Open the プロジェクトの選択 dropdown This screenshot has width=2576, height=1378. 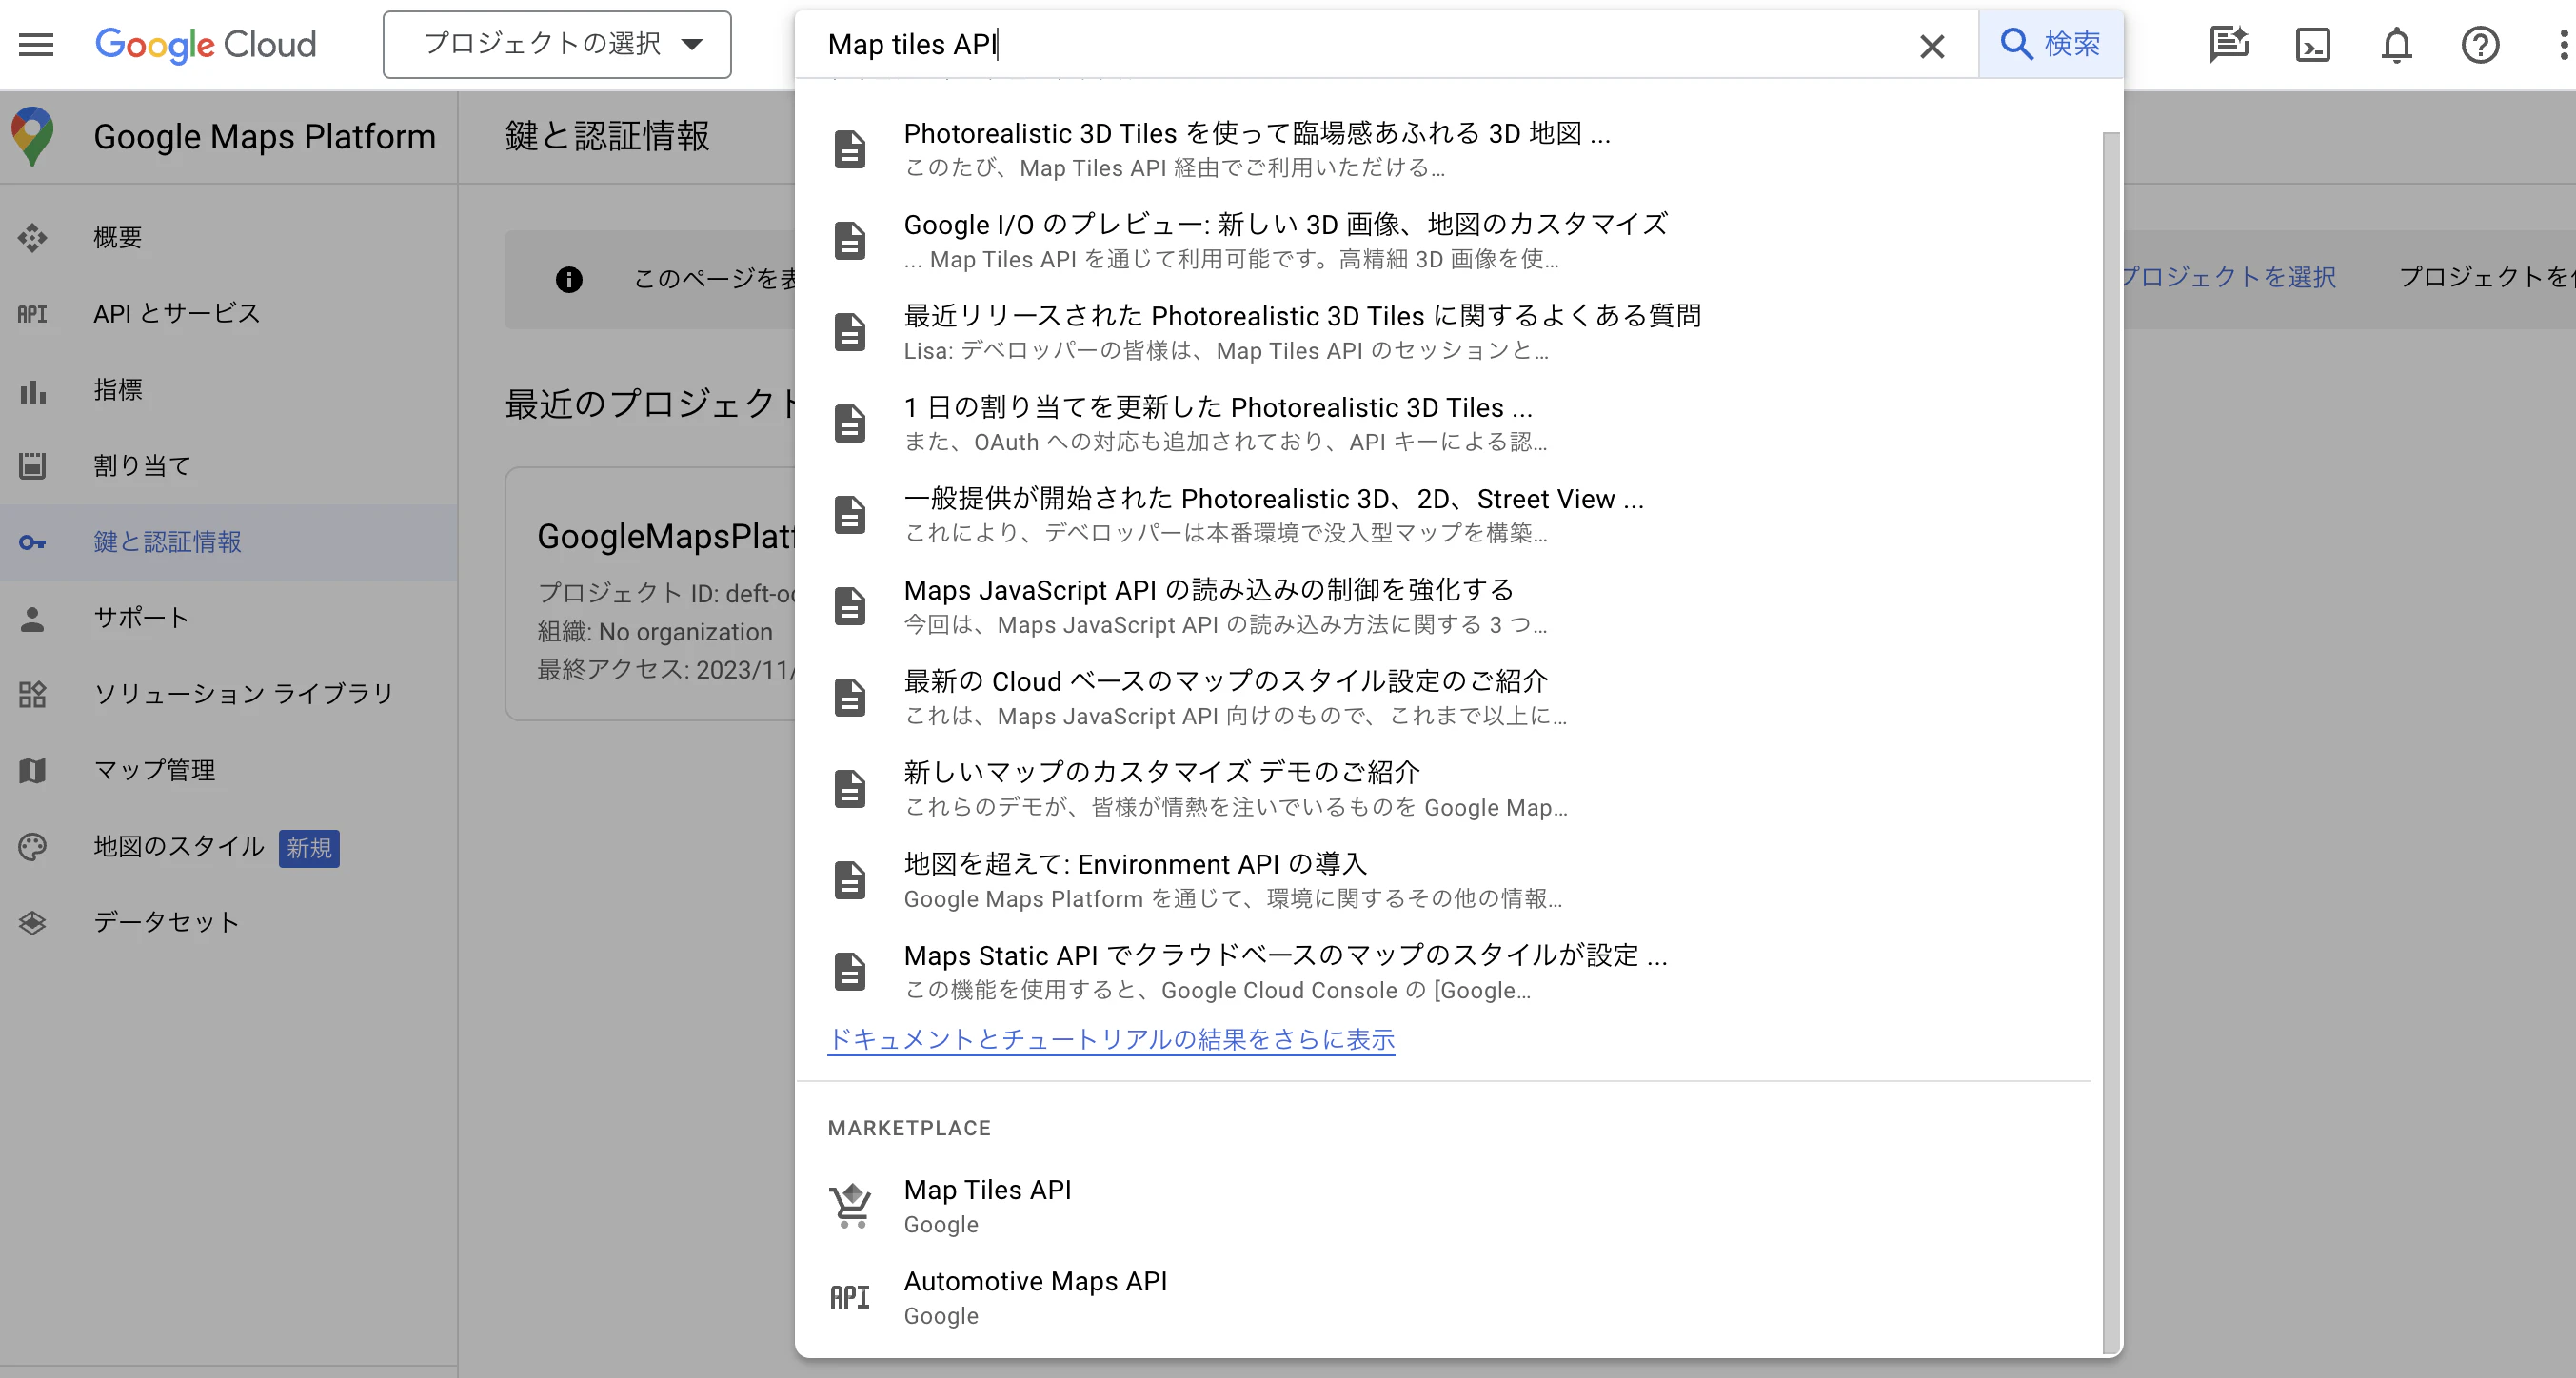[x=557, y=44]
